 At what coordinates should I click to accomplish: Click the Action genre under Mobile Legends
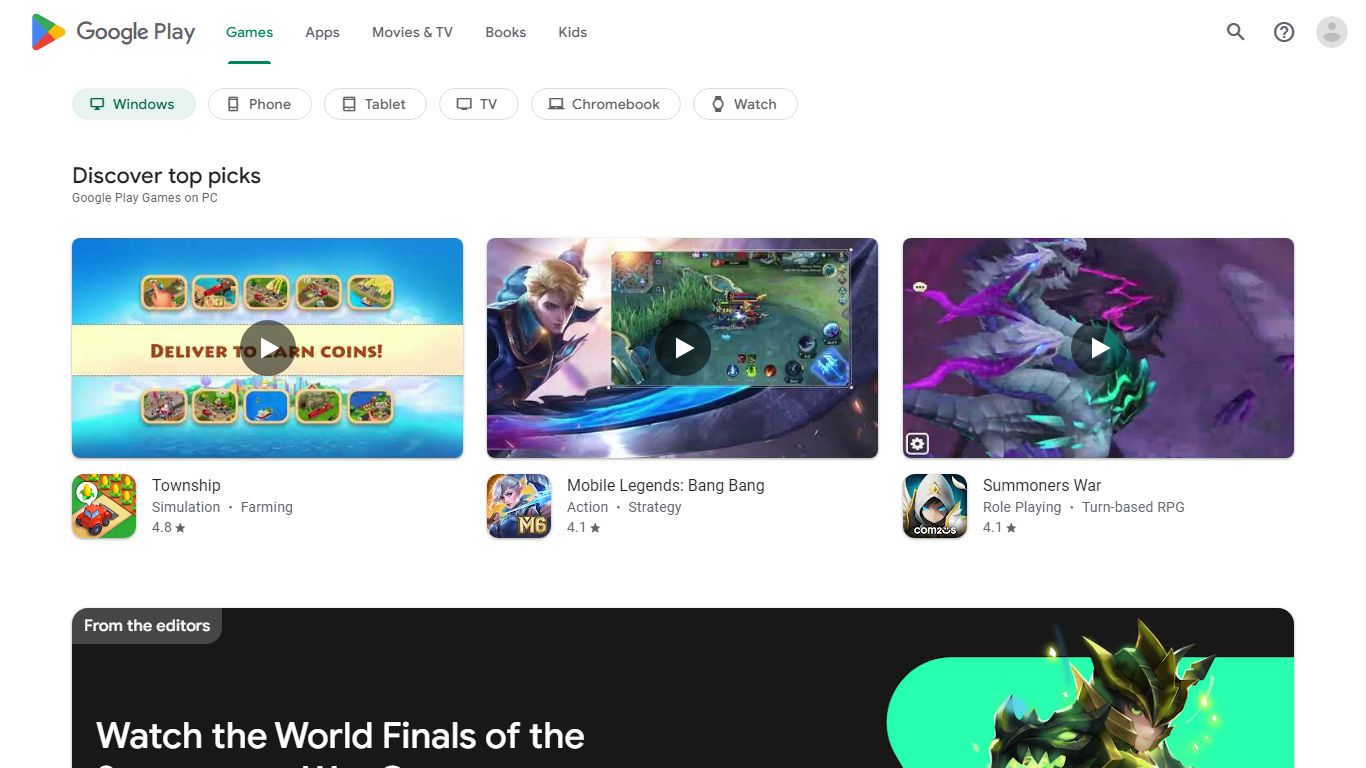(587, 507)
